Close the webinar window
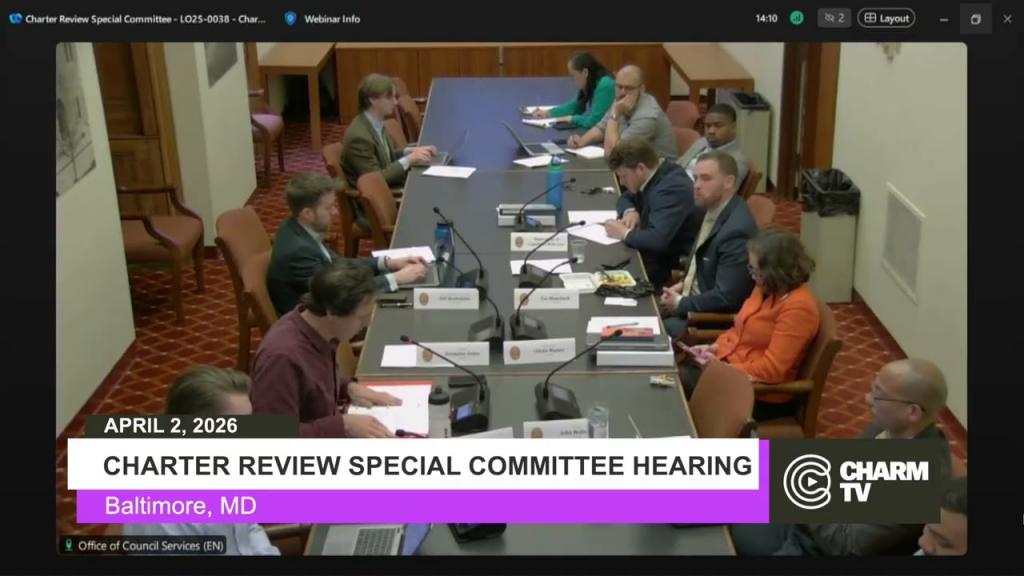1024x576 pixels. coord(1007,18)
